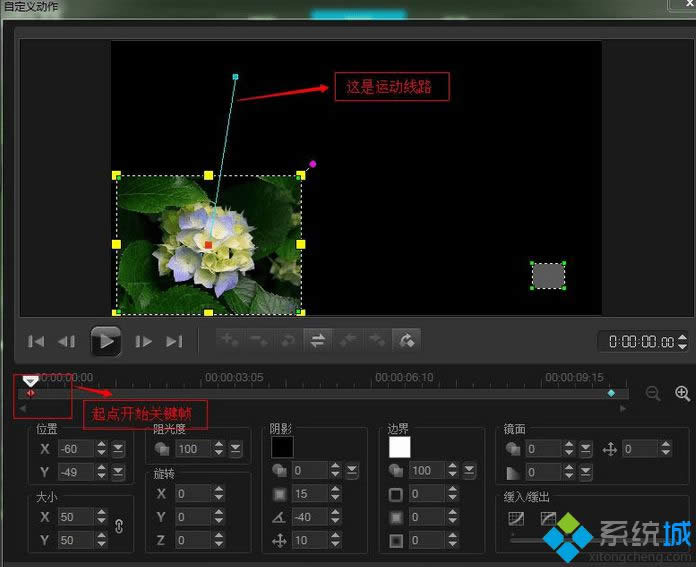The width and height of the screenshot is (696, 567).
Task: Step forward to next frame
Action: pyautogui.click(x=144, y=342)
